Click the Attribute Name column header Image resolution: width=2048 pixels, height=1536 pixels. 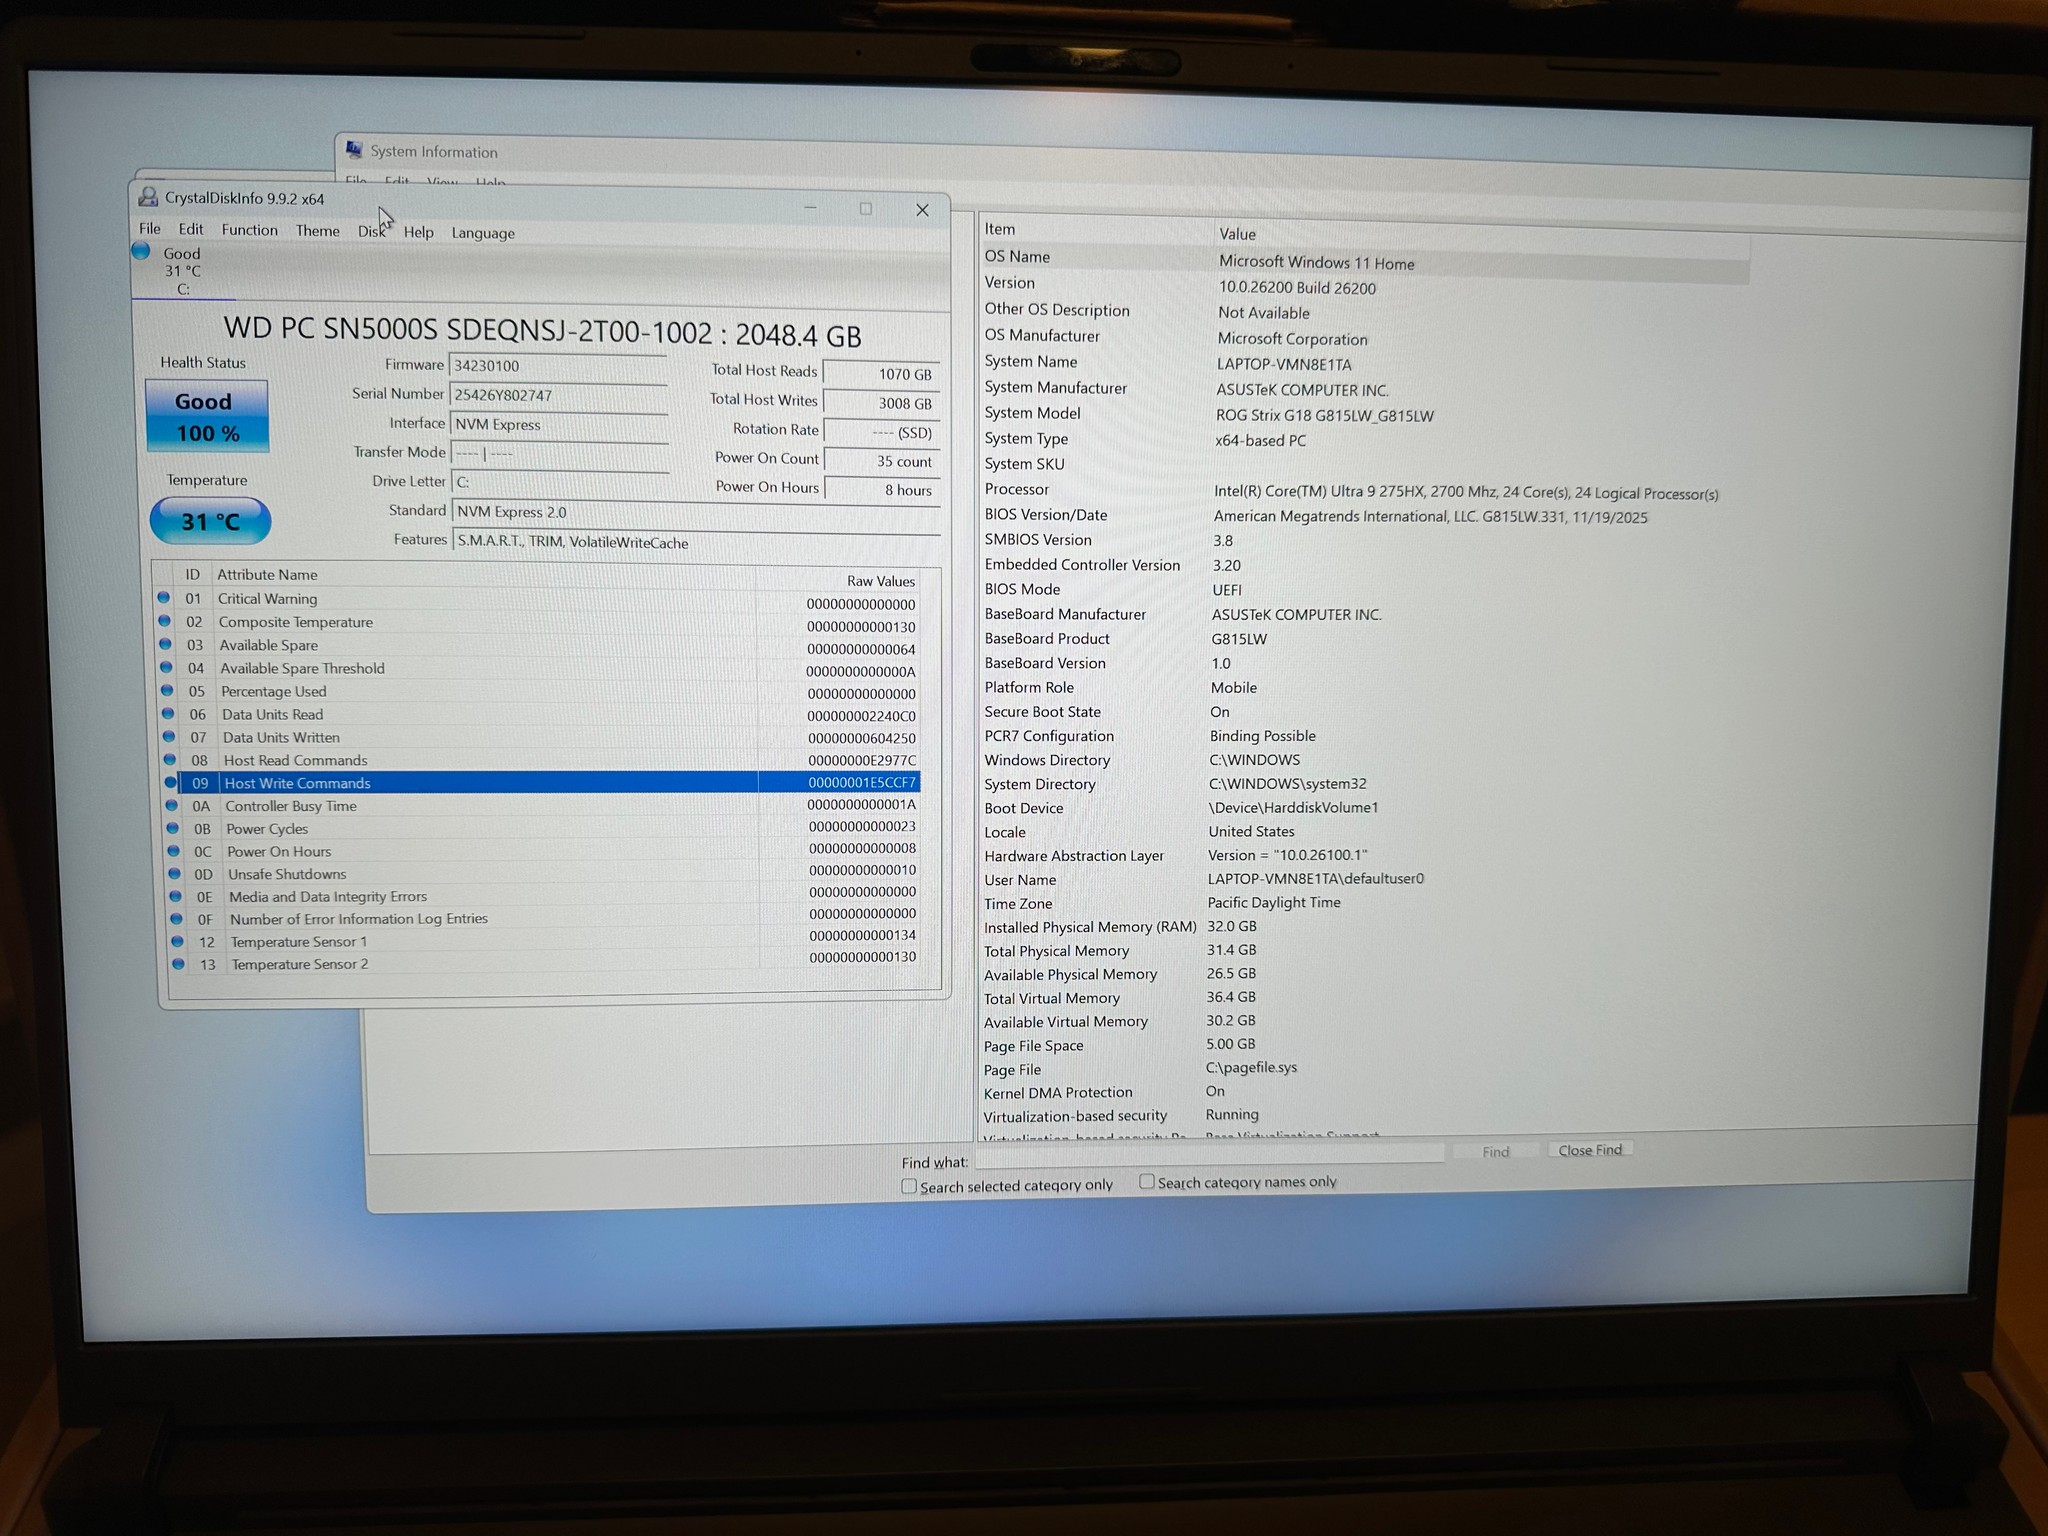pyautogui.click(x=267, y=575)
